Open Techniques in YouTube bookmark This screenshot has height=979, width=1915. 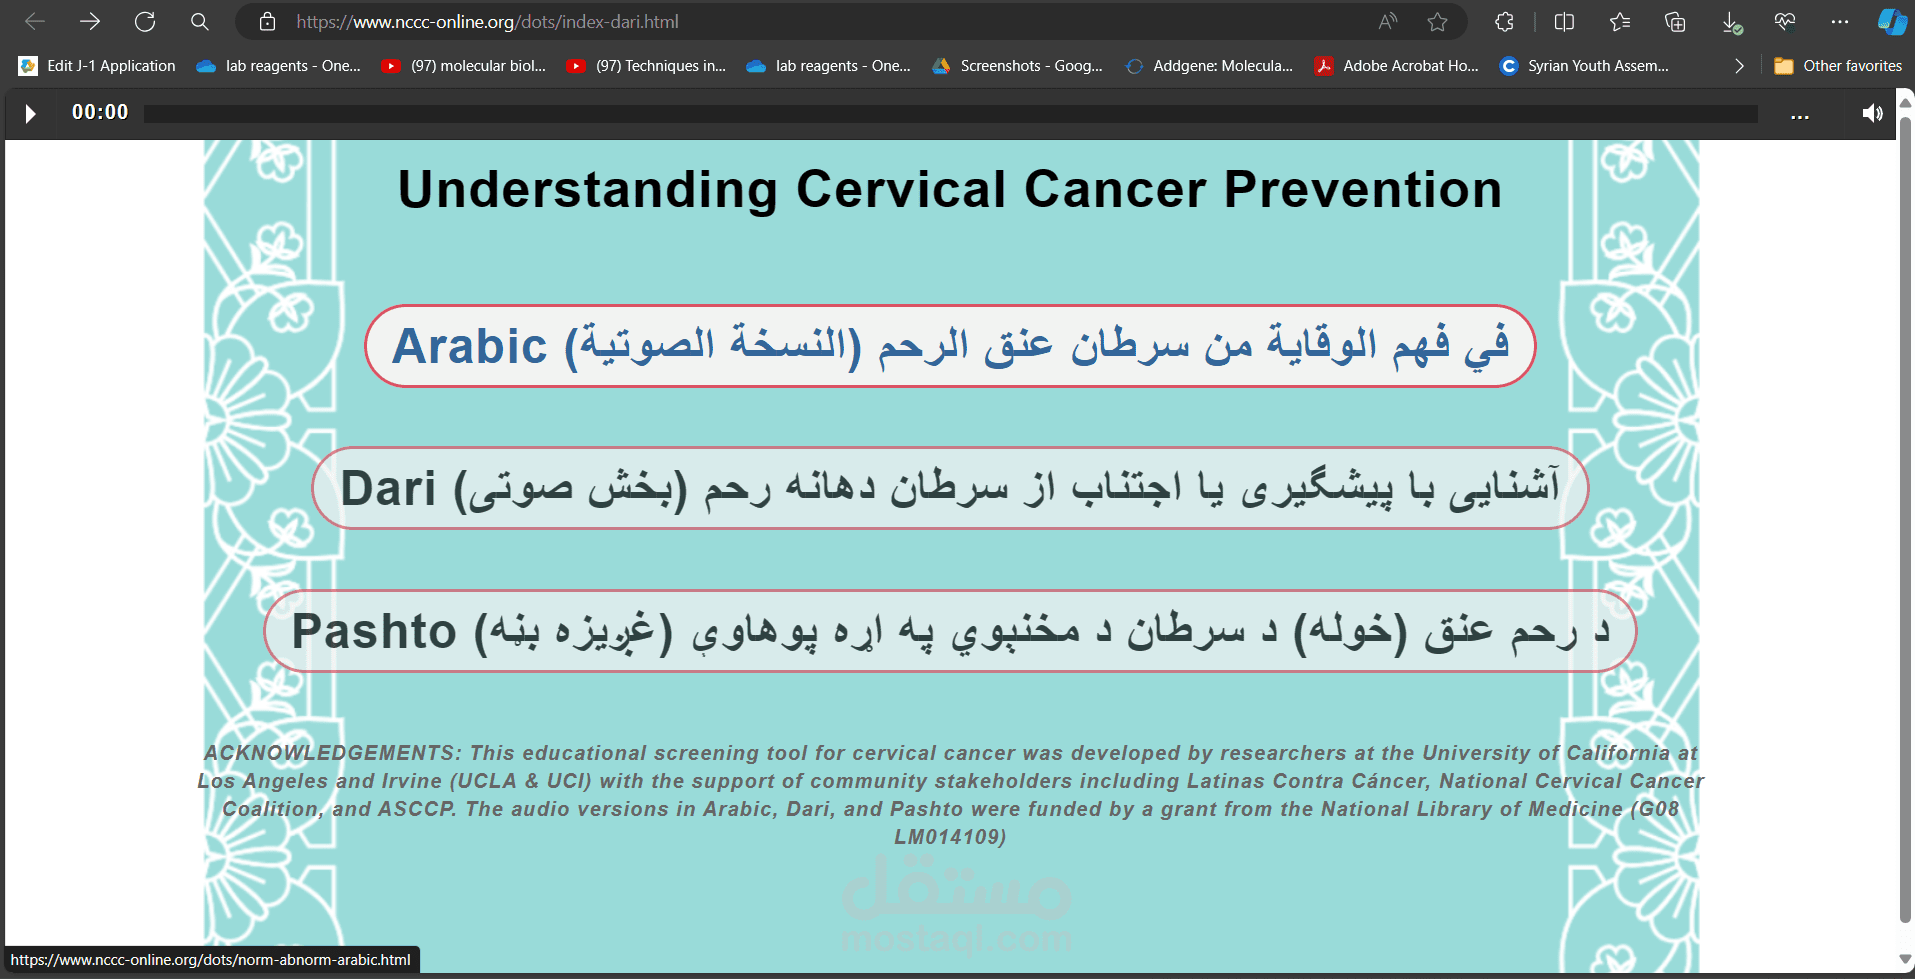tap(646, 66)
